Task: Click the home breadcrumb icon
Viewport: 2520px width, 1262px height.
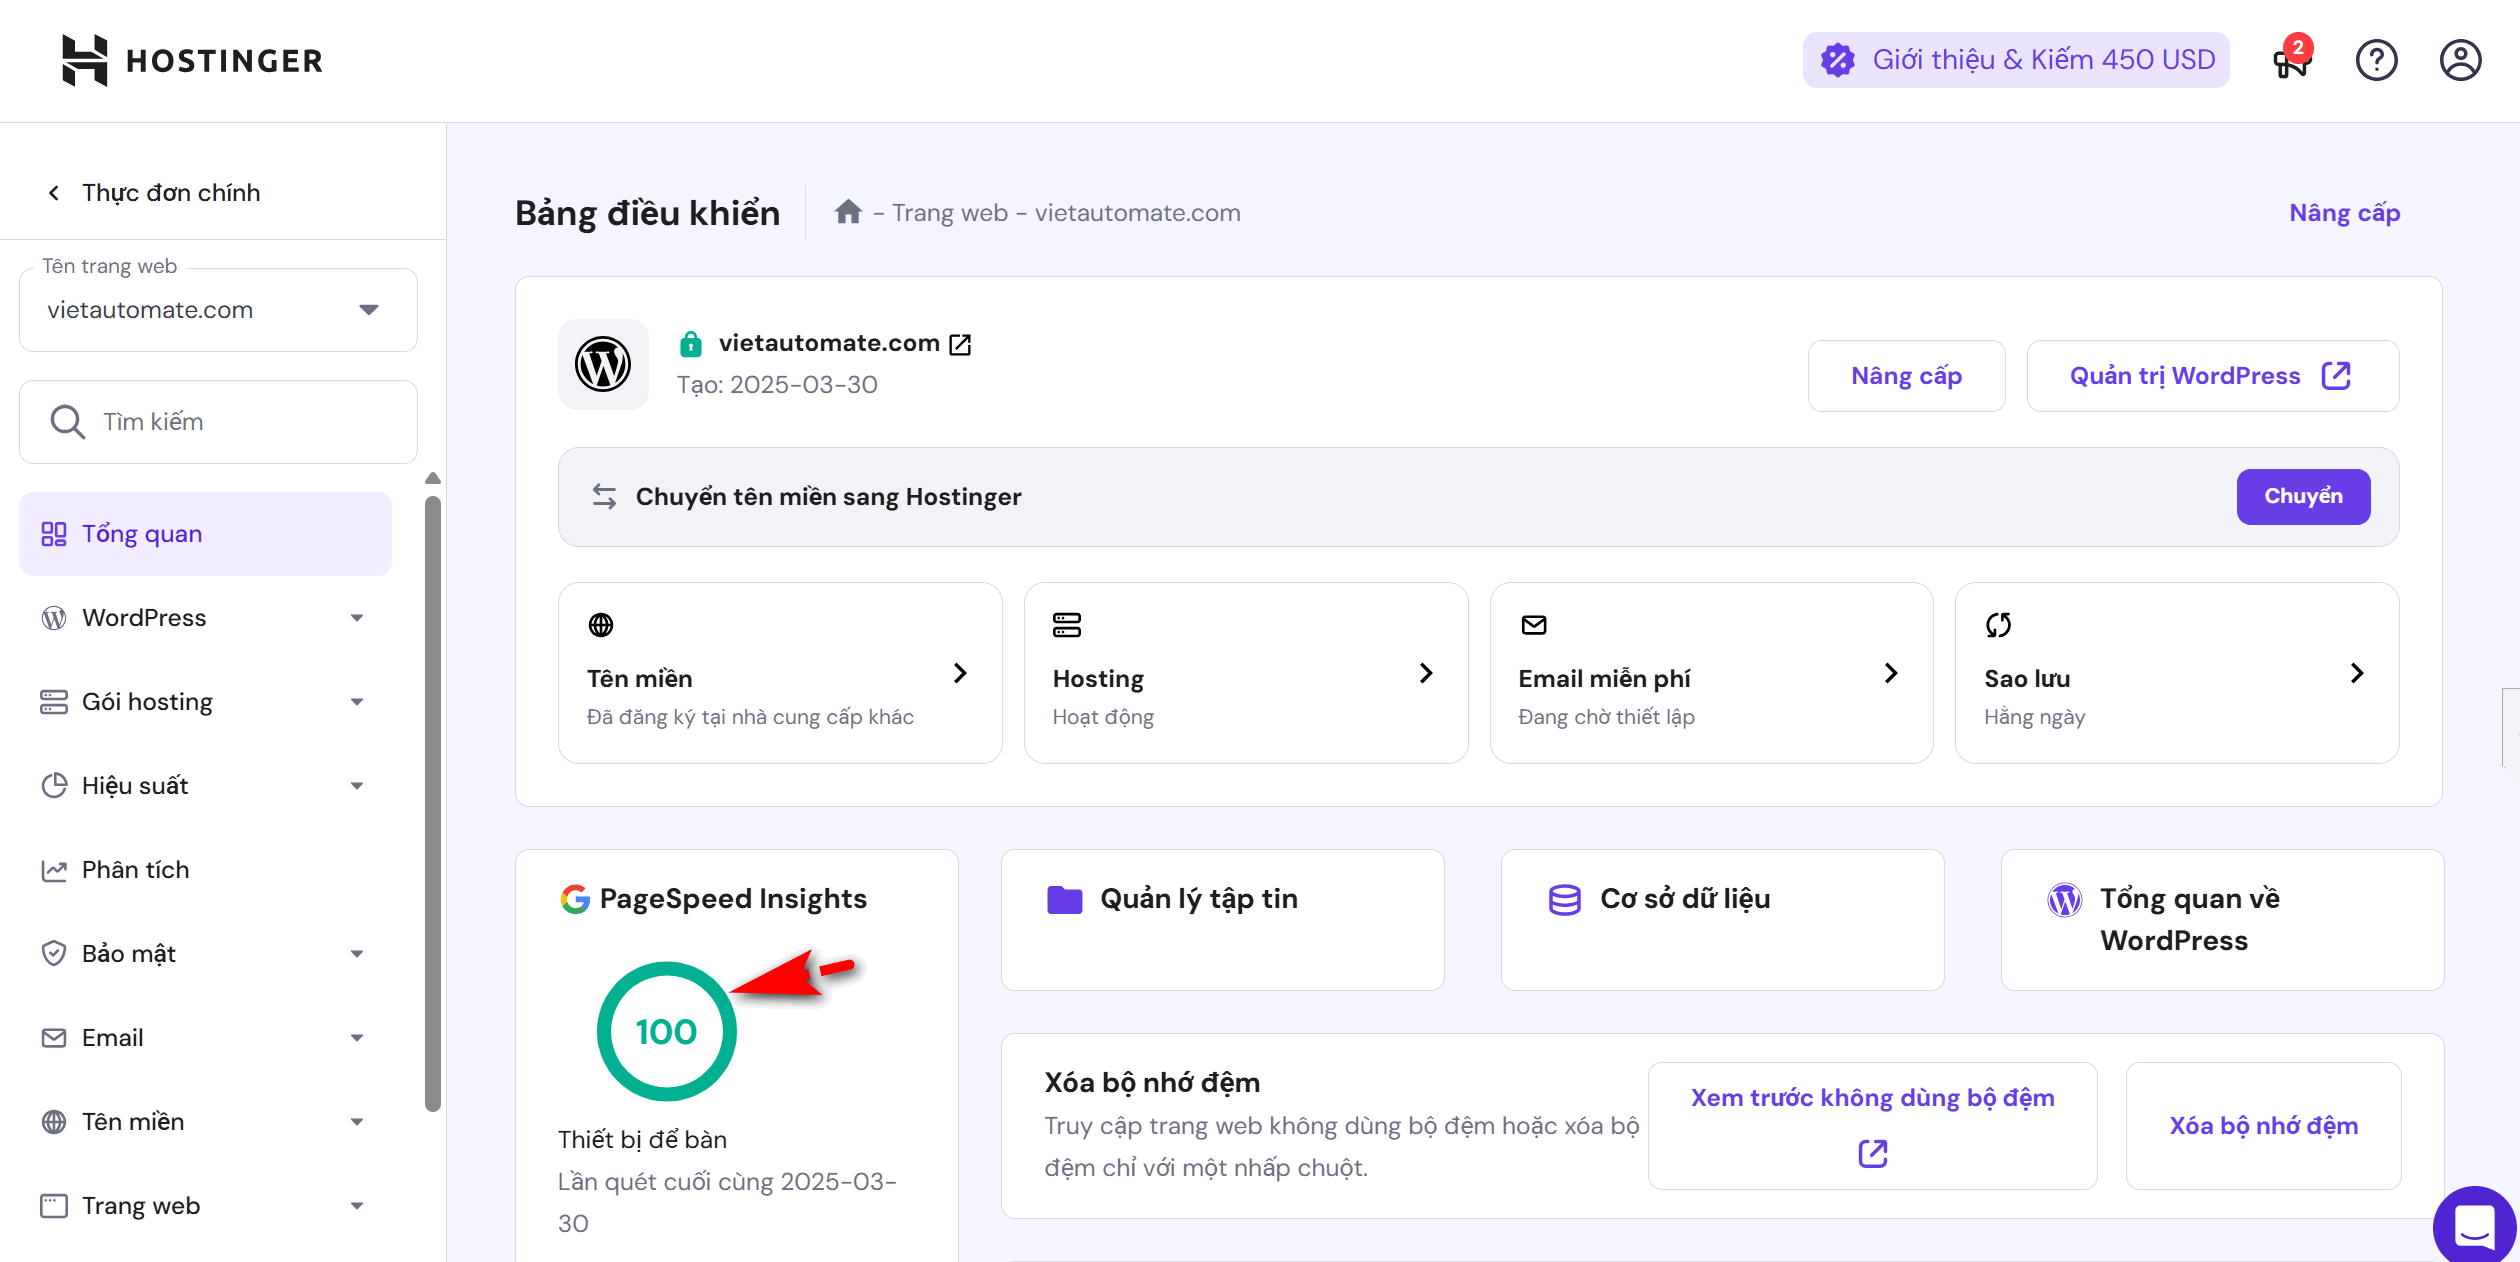Action: pyautogui.click(x=848, y=212)
